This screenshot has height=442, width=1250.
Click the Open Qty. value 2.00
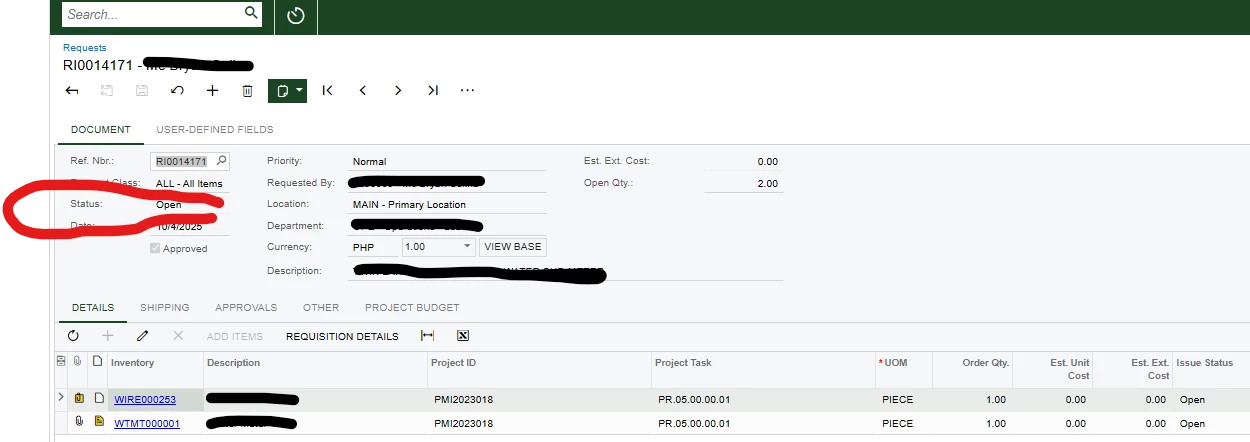(x=767, y=183)
